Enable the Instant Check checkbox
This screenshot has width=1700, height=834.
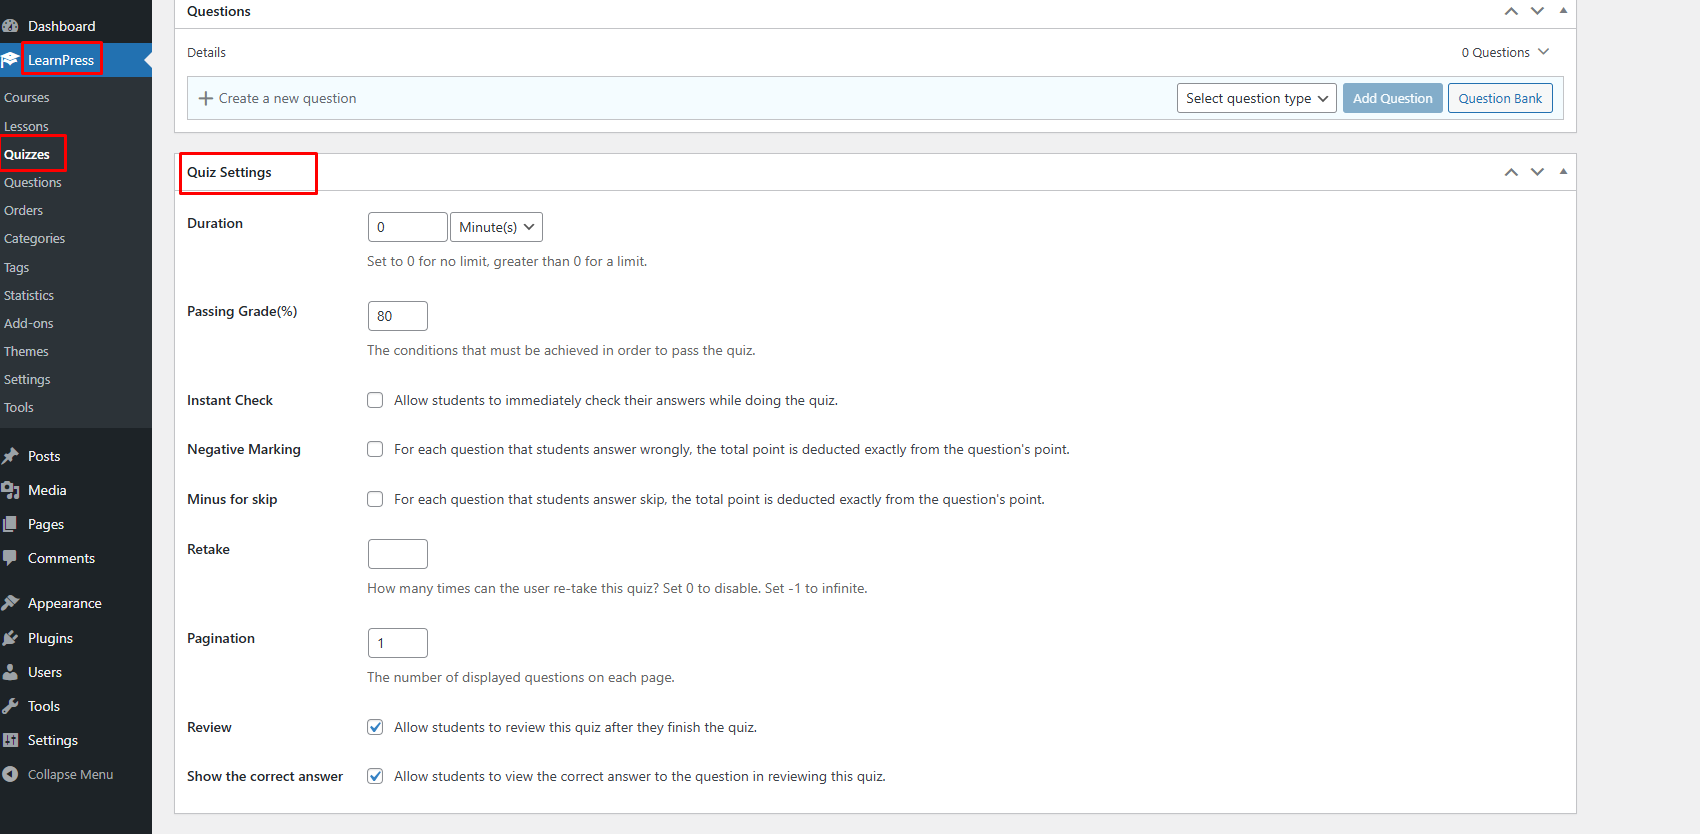(375, 400)
